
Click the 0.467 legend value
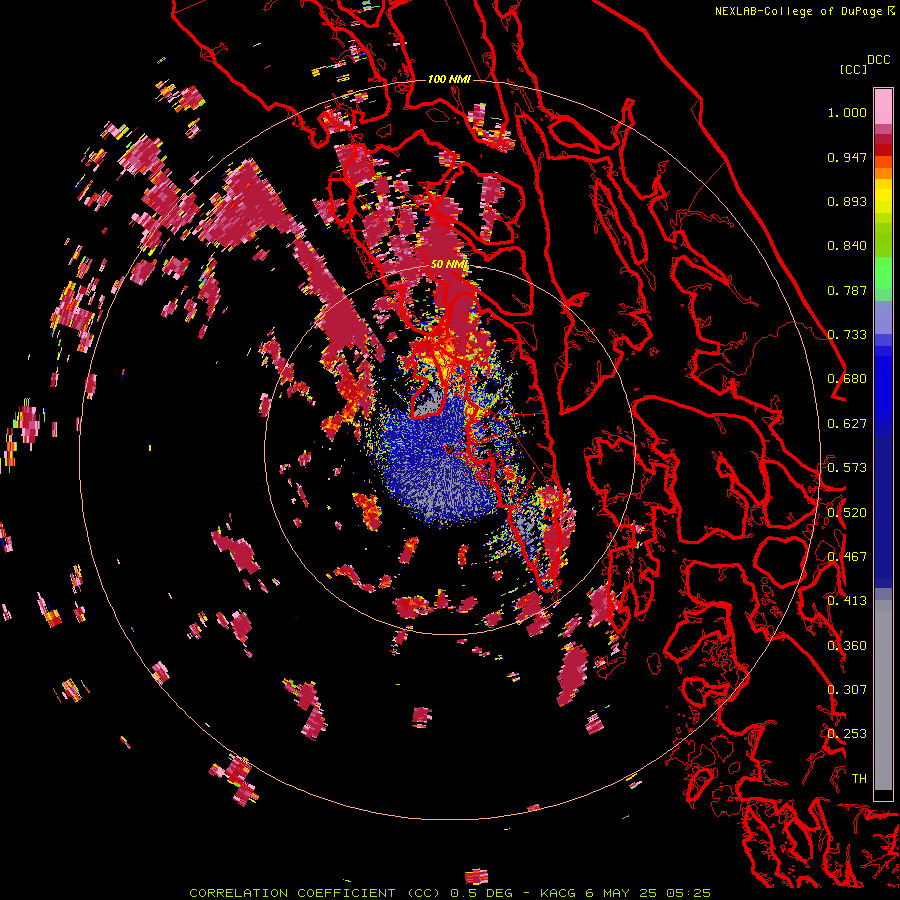[847, 557]
